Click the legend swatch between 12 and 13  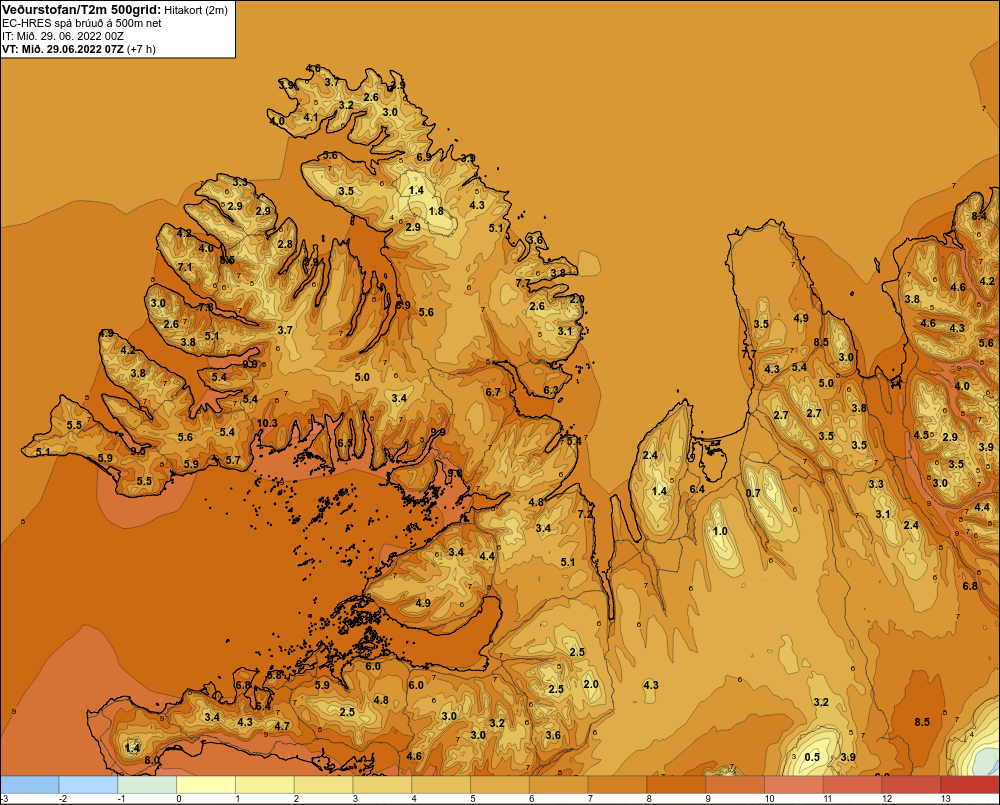pyautogui.click(x=911, y=785)
